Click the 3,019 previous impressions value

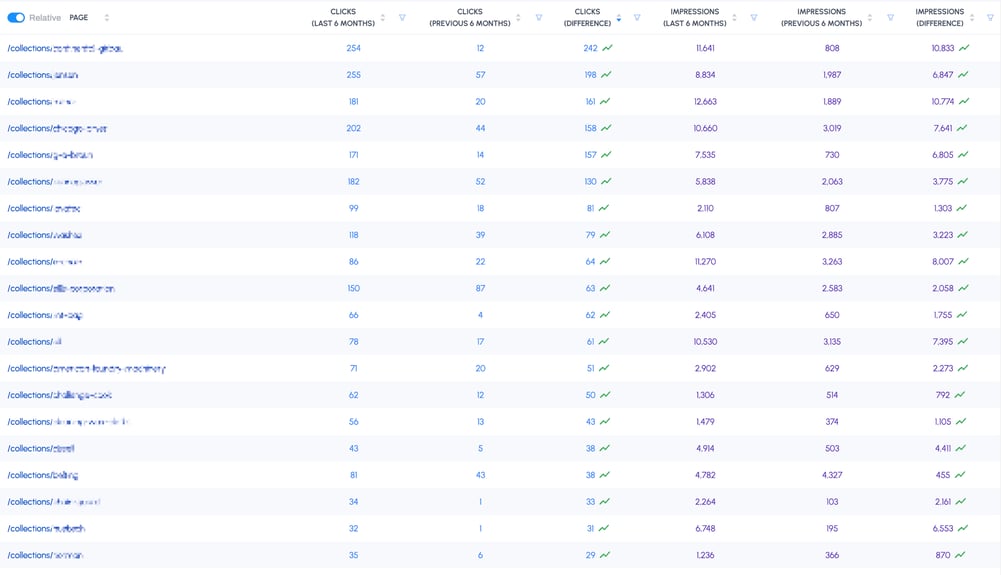tap(832, 128)
